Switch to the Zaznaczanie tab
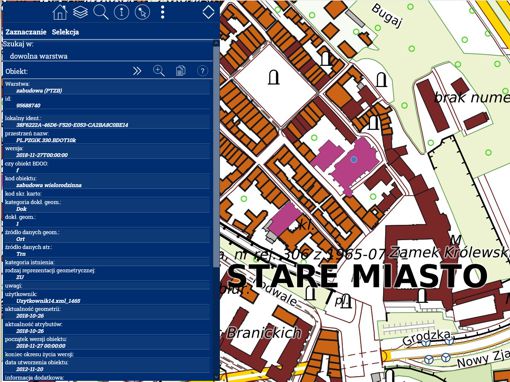Image resolution: width=510 pixels, height=382 pixels. click(26, 32)
